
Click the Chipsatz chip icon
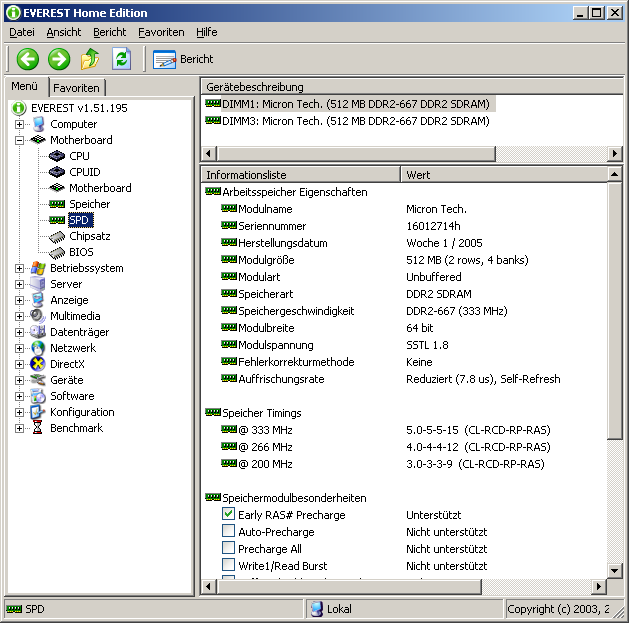point(57,237)
